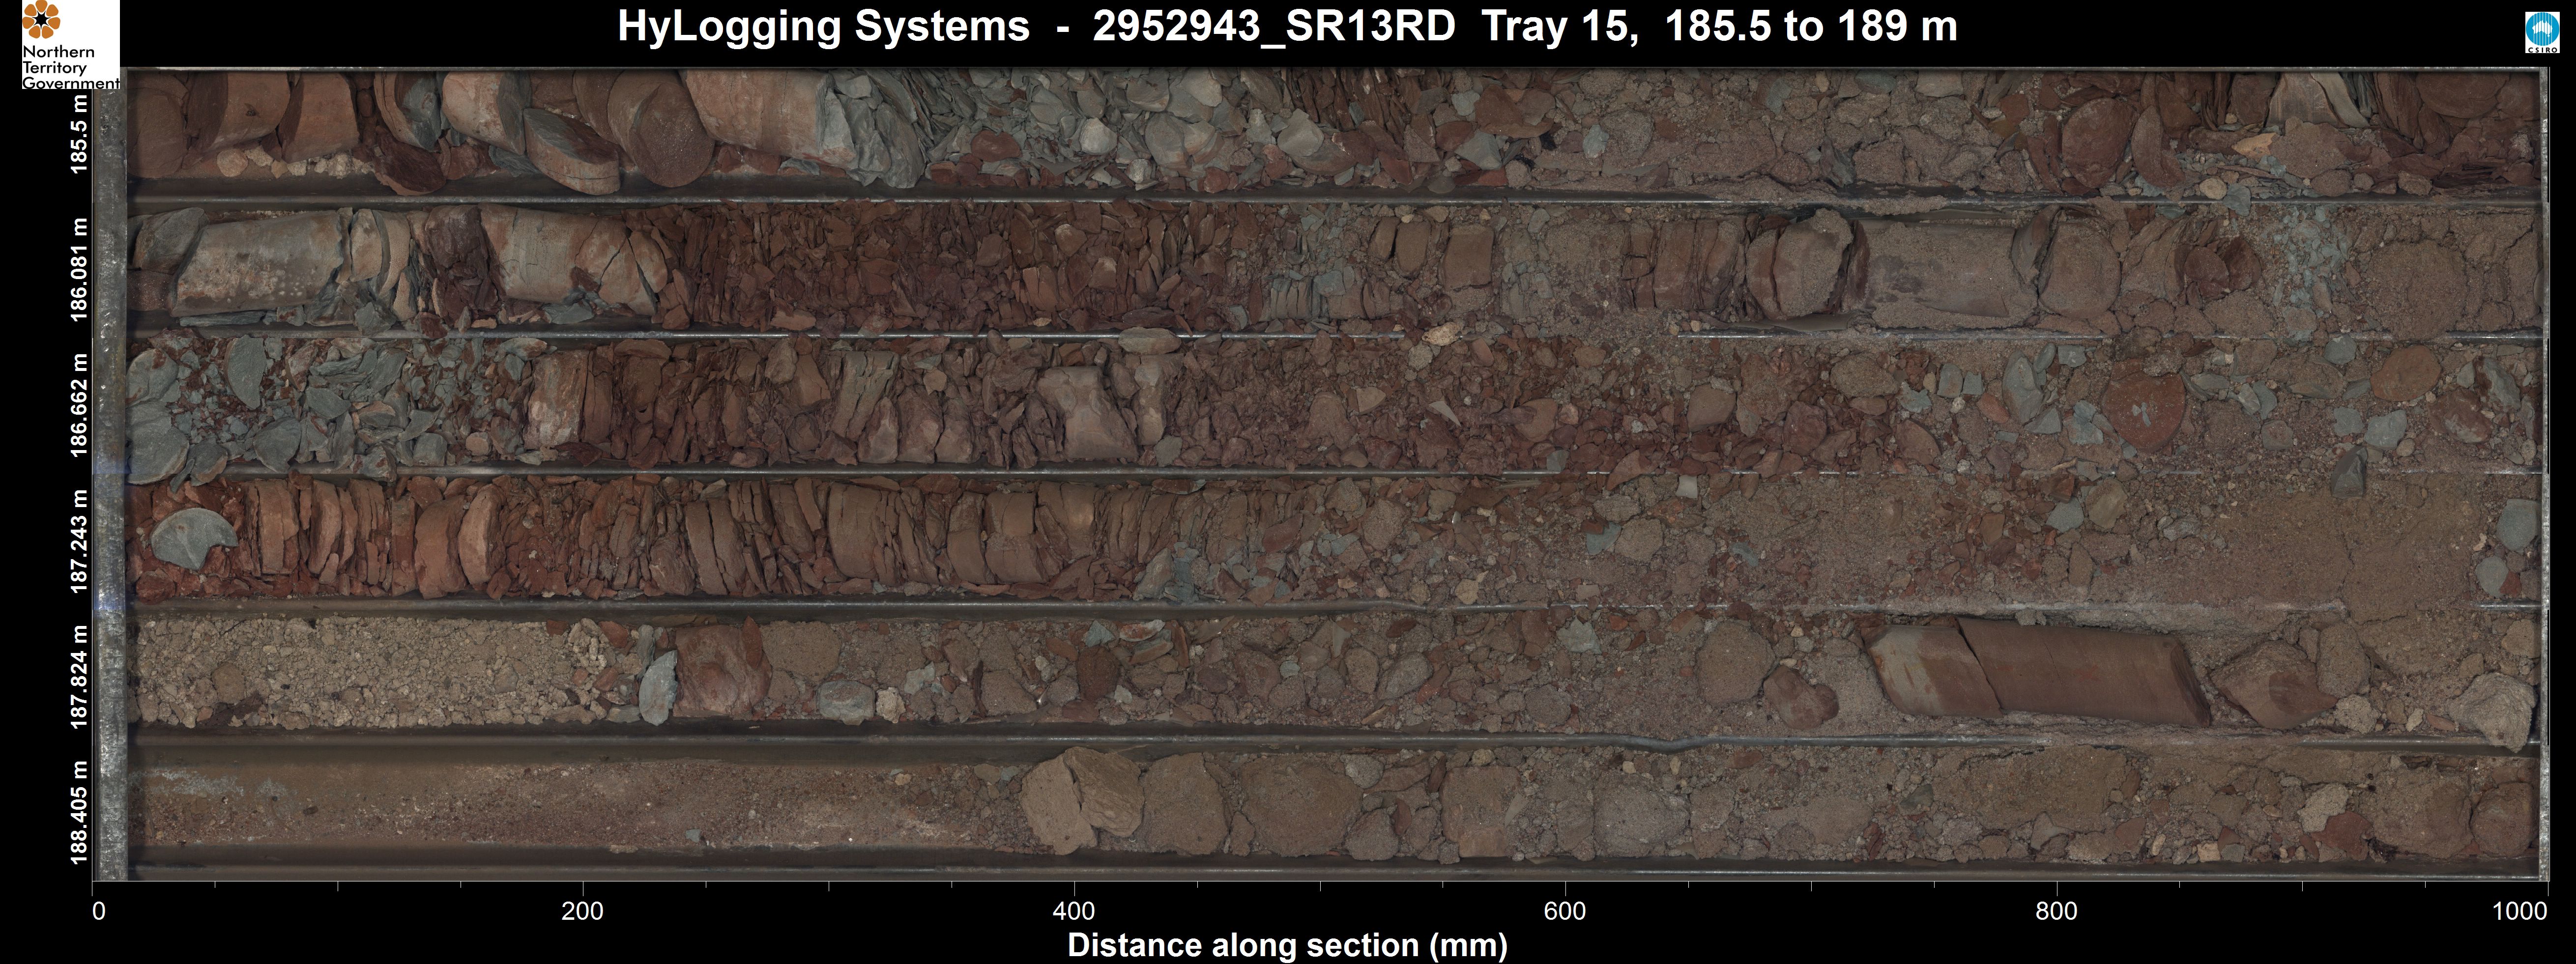This screenshot has width=2576, height=964.
Task: Click the 185.5 m depth label
Action: (x=80, y=134)
